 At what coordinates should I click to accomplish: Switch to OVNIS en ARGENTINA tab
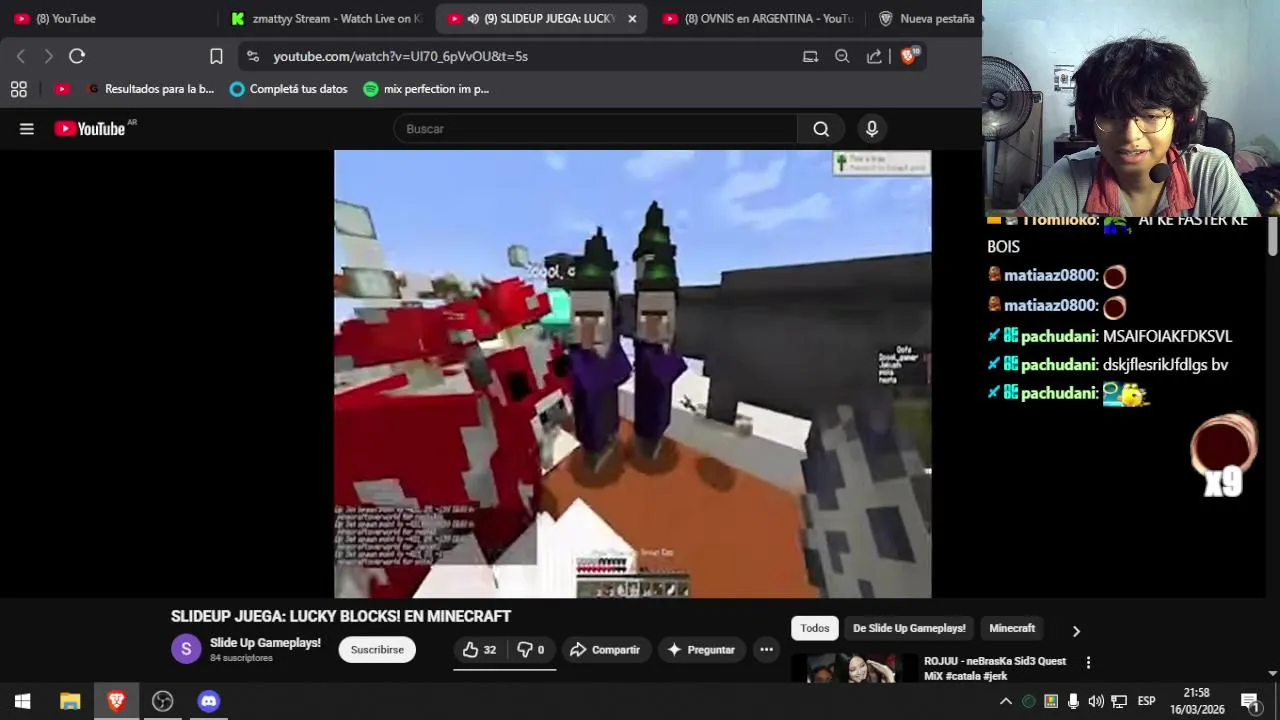[x=758, y=19]
